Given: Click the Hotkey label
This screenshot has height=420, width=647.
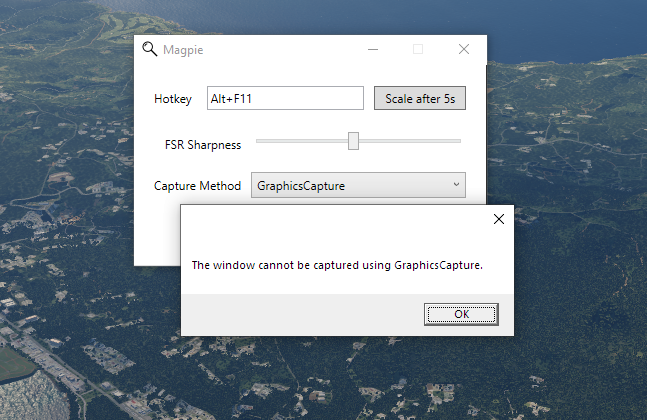Looking at the screenshot, I should [173, 99].
